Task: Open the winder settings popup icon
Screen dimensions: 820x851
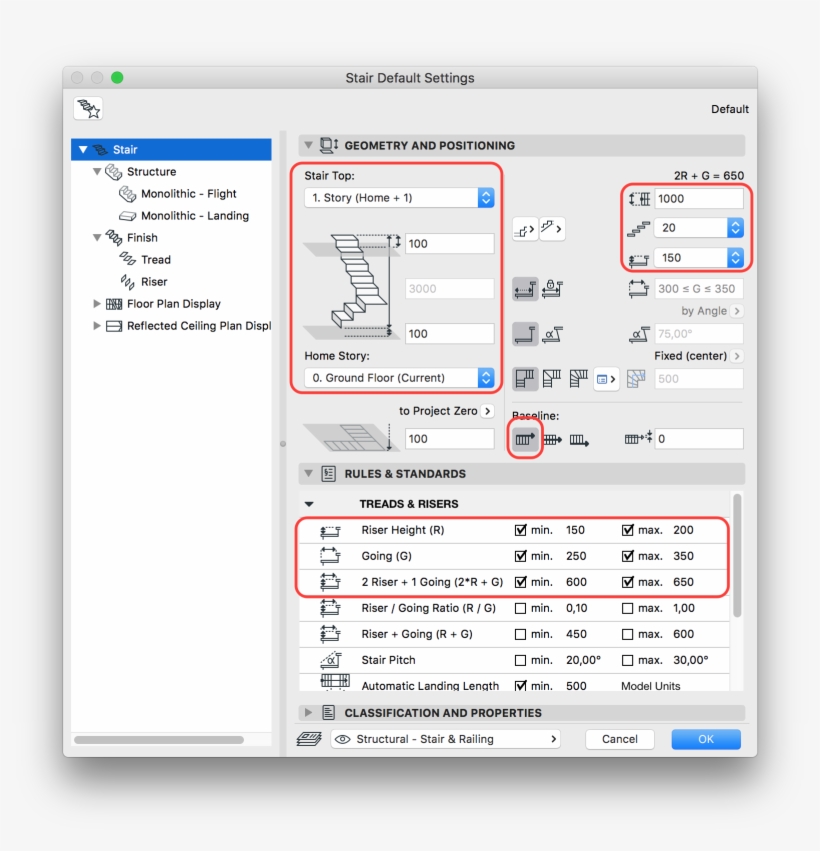Action: coord(606,378)
